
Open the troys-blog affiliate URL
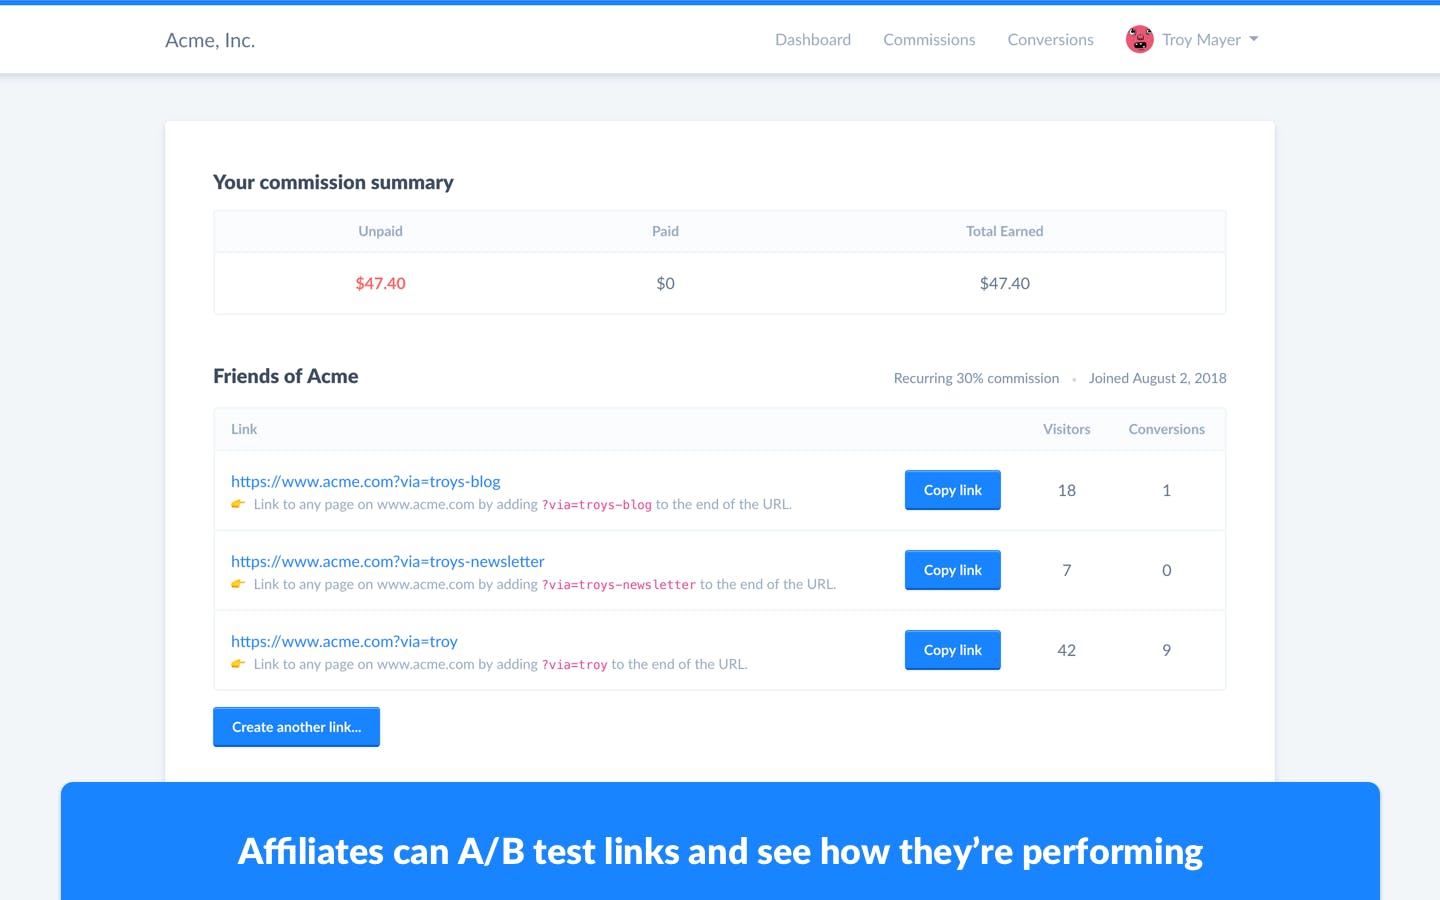tap(366, 481)
